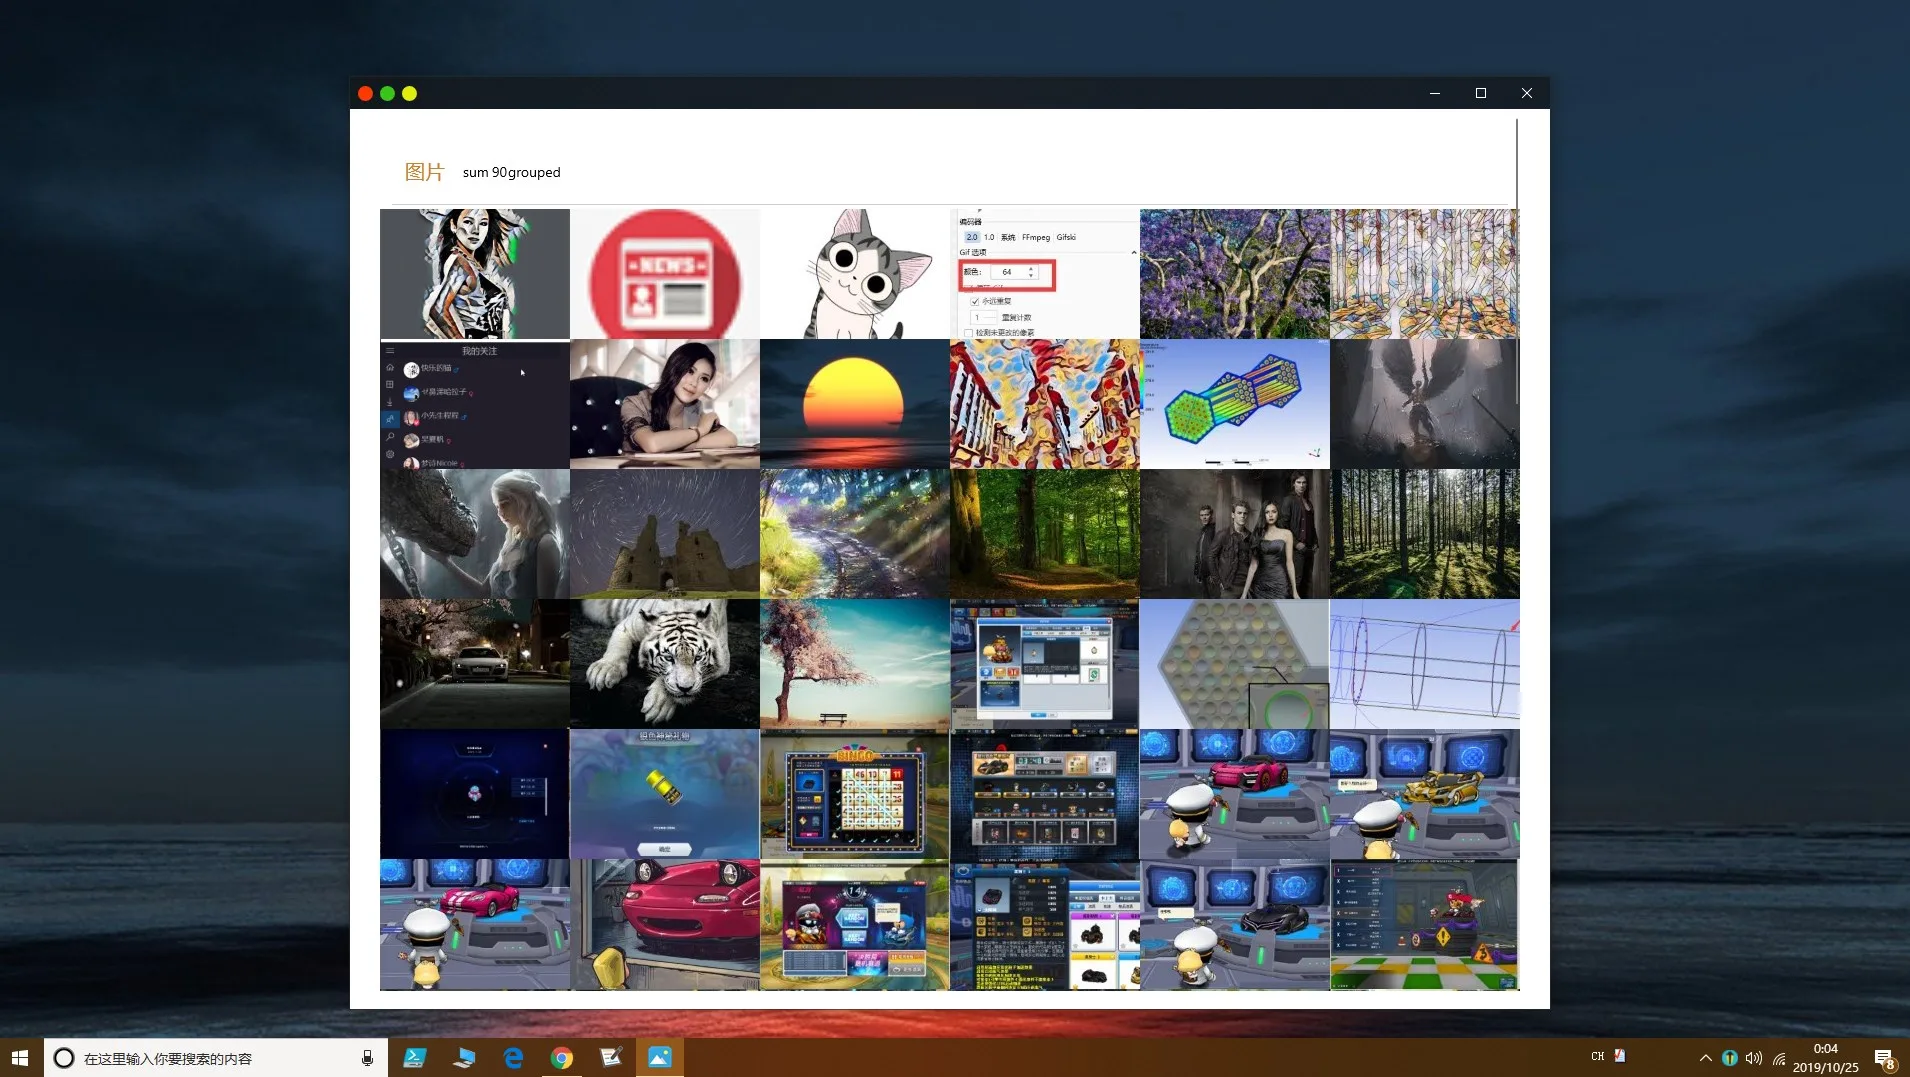Open the computer-with-arrow app on taskbar
Image resolution: width=1910 pixels, height=1077 pixels.
[x=464, y=1057]
